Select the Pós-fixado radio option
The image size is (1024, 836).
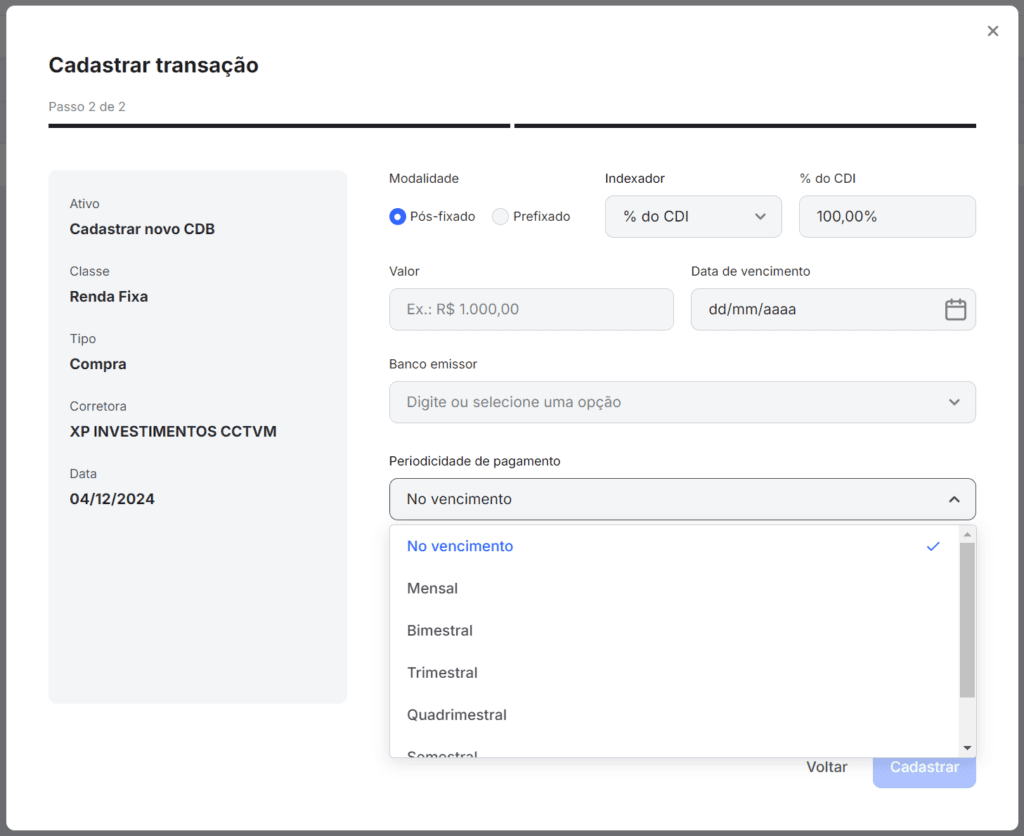coord(398,217)
